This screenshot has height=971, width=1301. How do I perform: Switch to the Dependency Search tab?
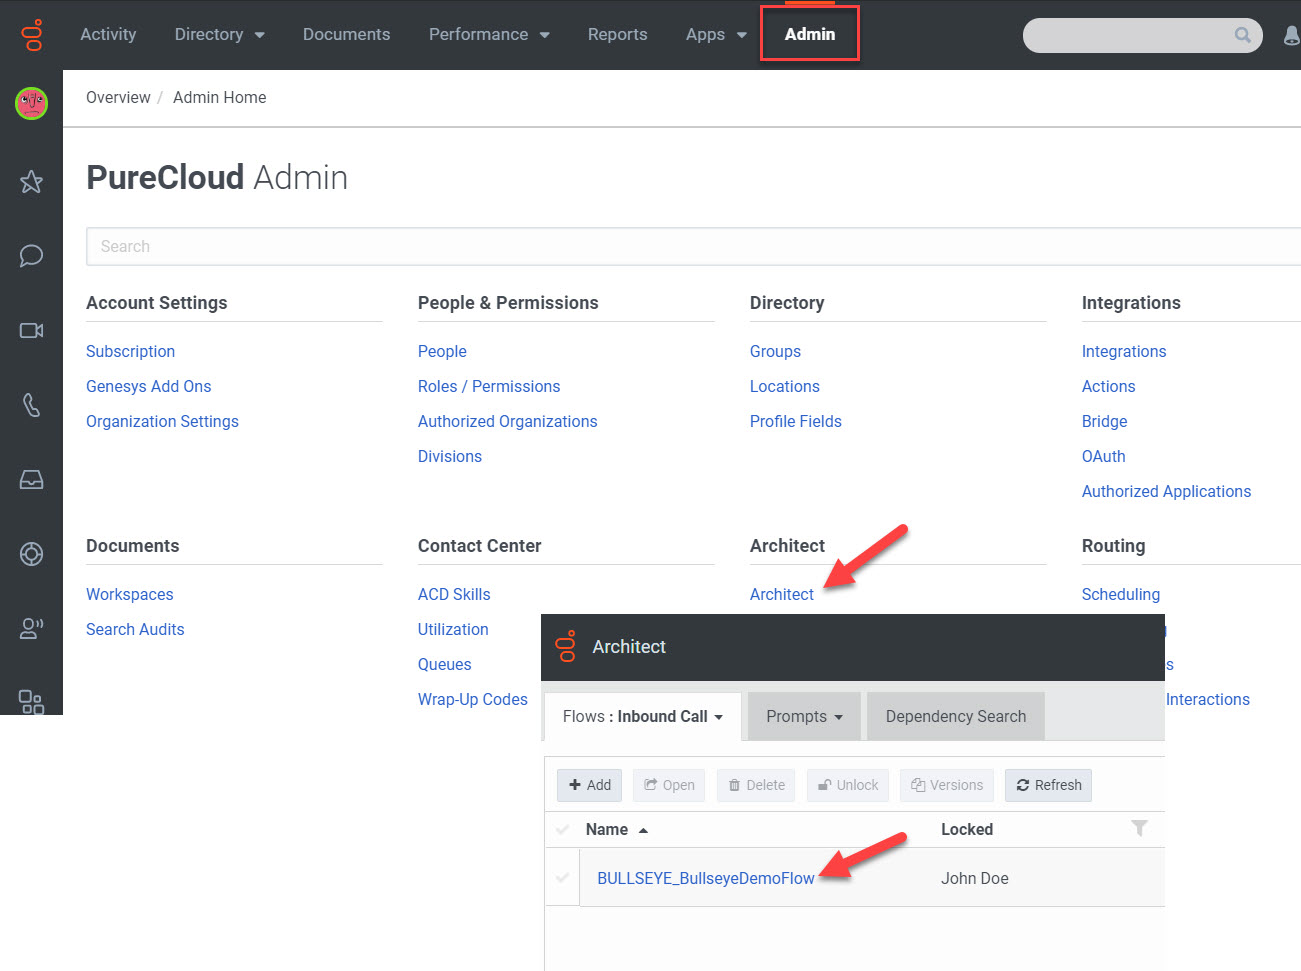pyautogui.click(x=956, y=716)
